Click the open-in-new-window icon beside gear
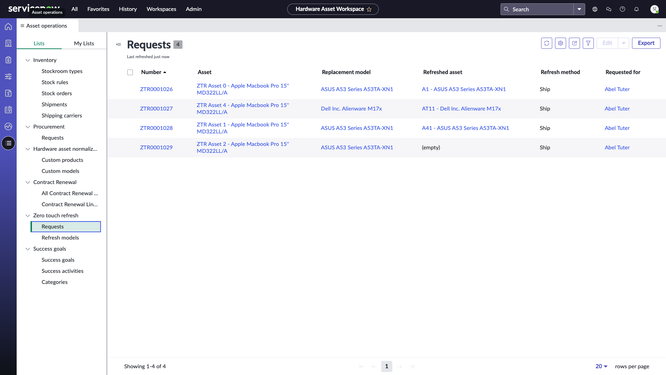The height and width of the screenshot is (375, 666). pos(574,43)
